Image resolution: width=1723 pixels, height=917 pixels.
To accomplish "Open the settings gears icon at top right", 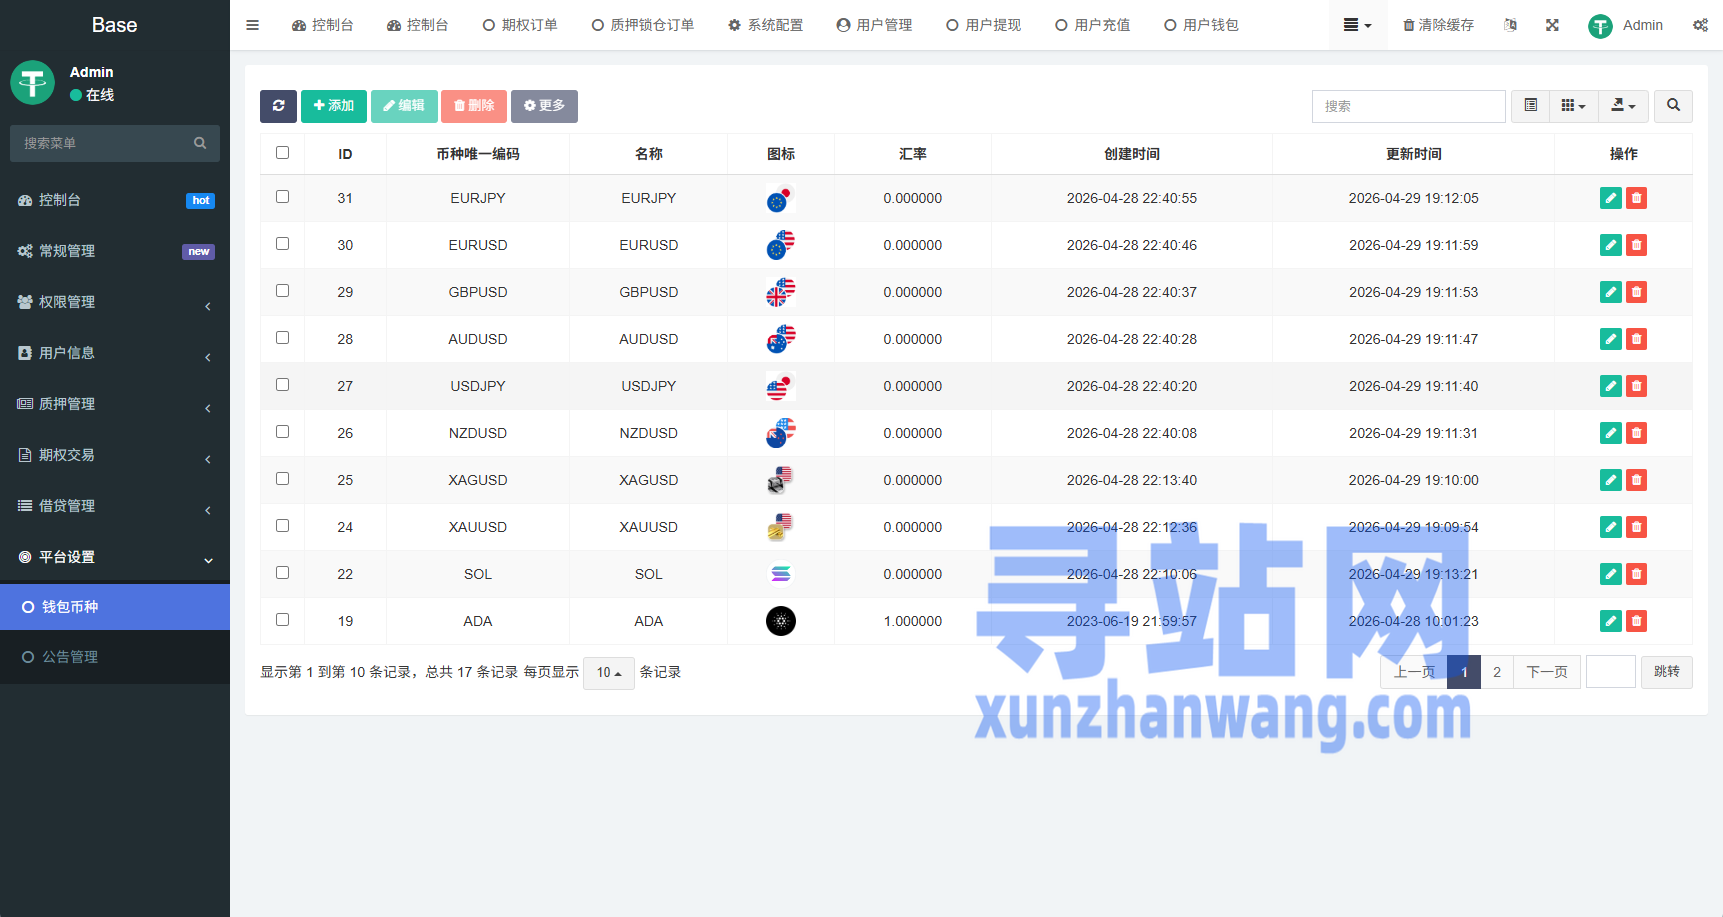I will point(1700,25).
